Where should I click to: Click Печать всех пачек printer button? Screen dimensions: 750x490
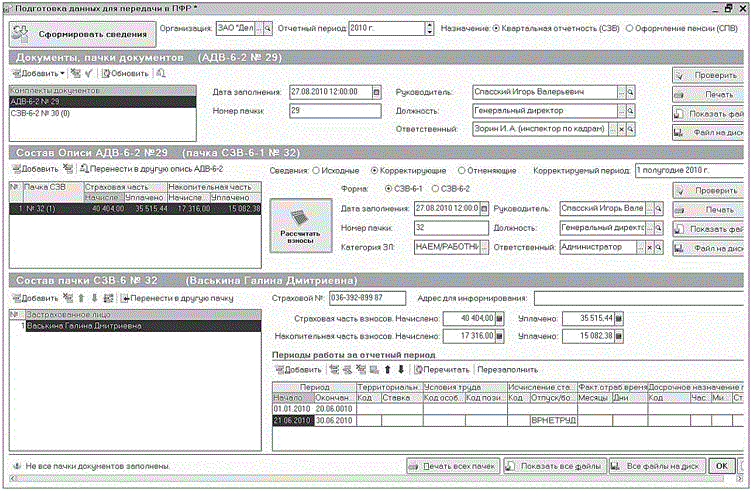[x=452, y=466]
